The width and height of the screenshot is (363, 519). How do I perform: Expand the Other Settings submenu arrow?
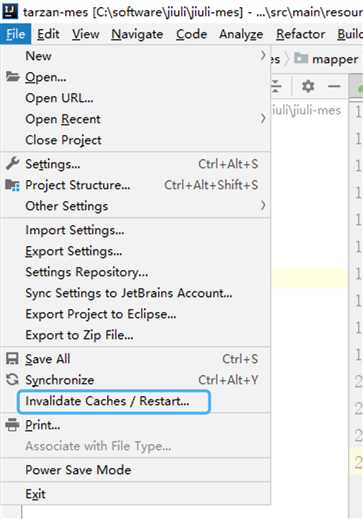pyautogui.click(x=263, y=206)
